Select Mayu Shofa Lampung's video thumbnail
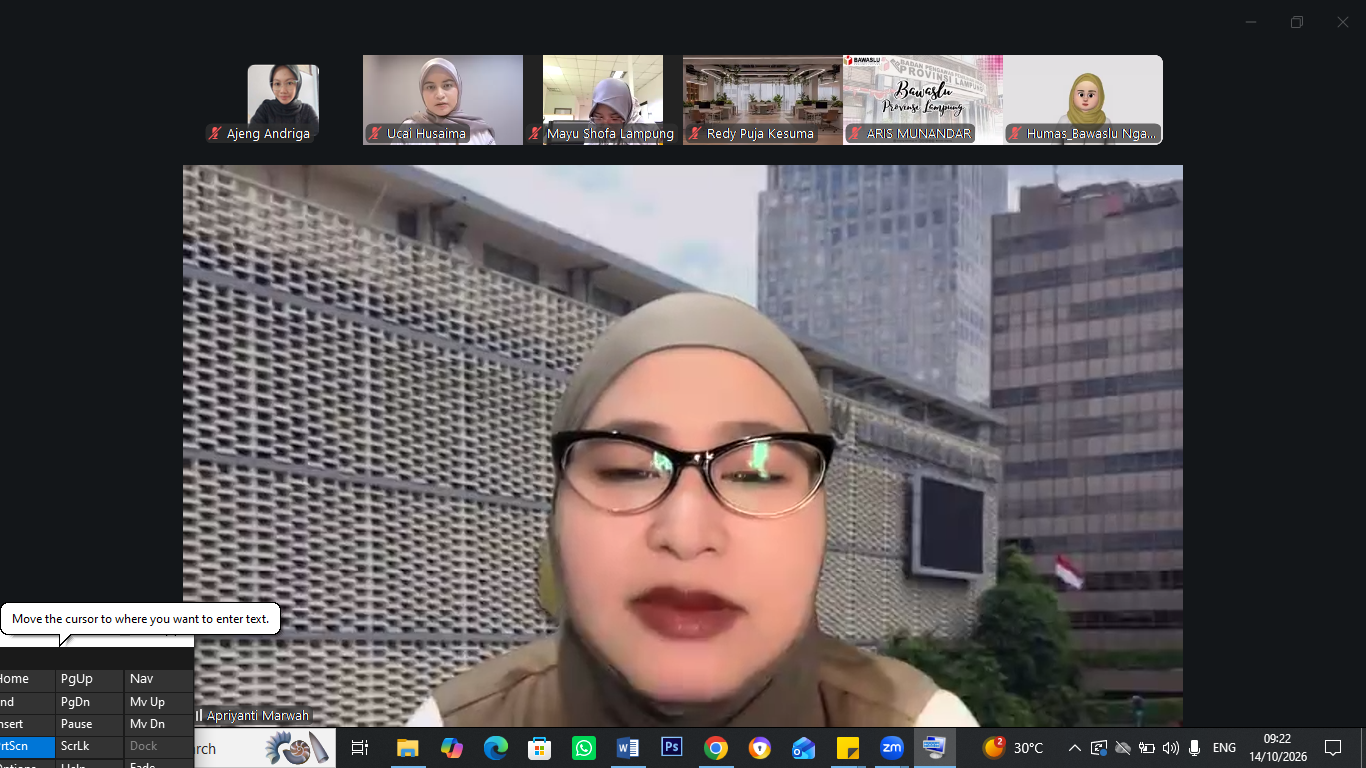 (x=603, y=100)
